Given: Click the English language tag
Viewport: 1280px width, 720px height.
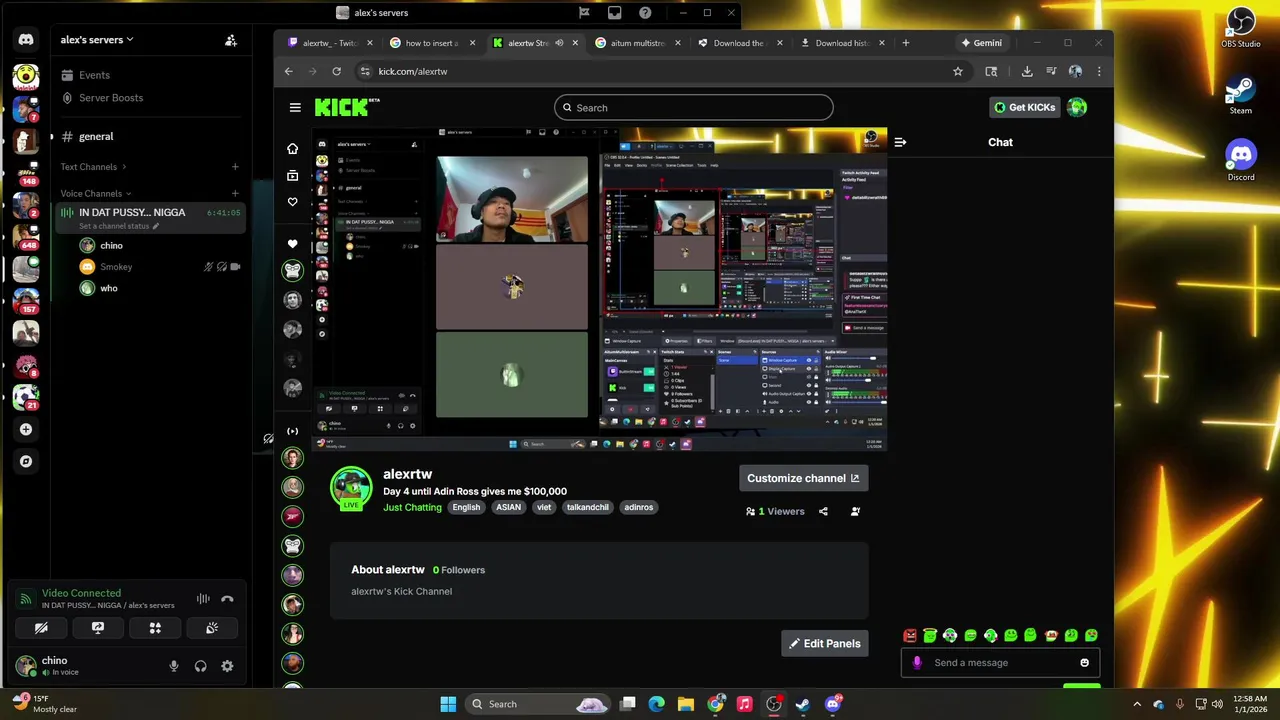Looking at the screenshot, I should (x=466, y=508).
